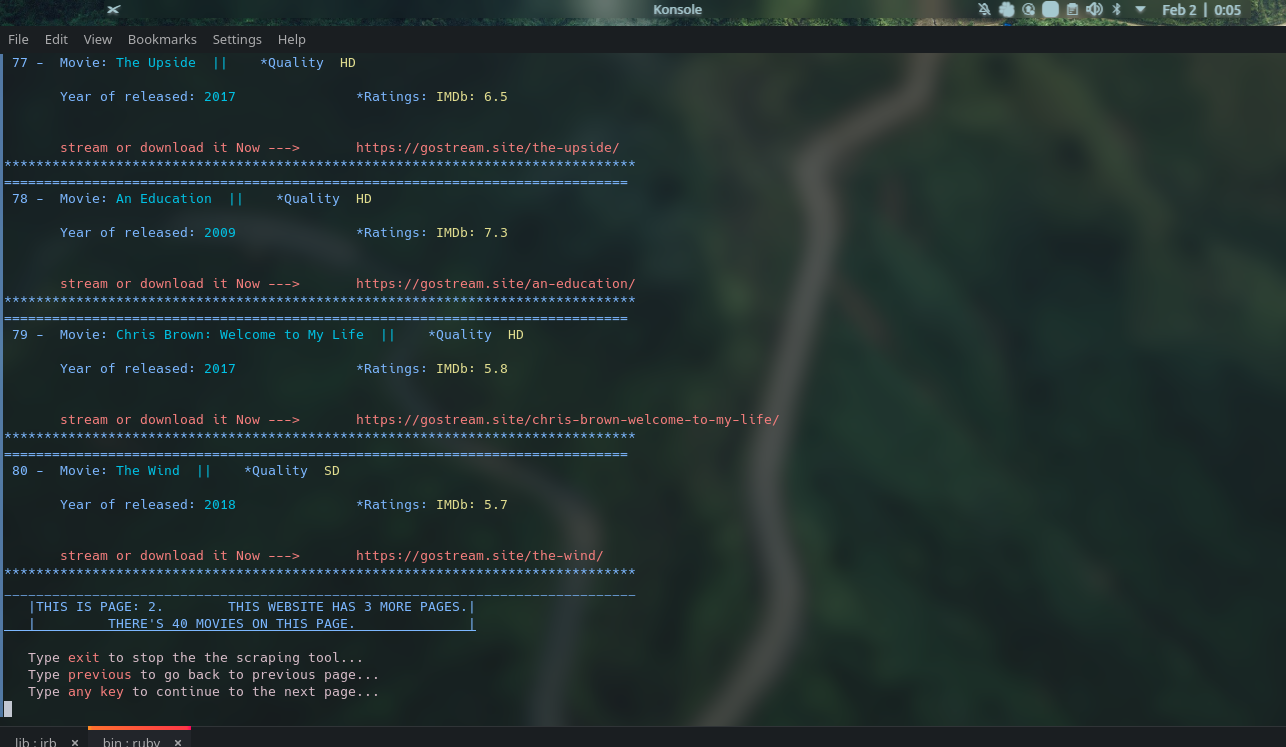1286x747 pixels.
Task: Open the View menu
Action: [x=98, y=40]
